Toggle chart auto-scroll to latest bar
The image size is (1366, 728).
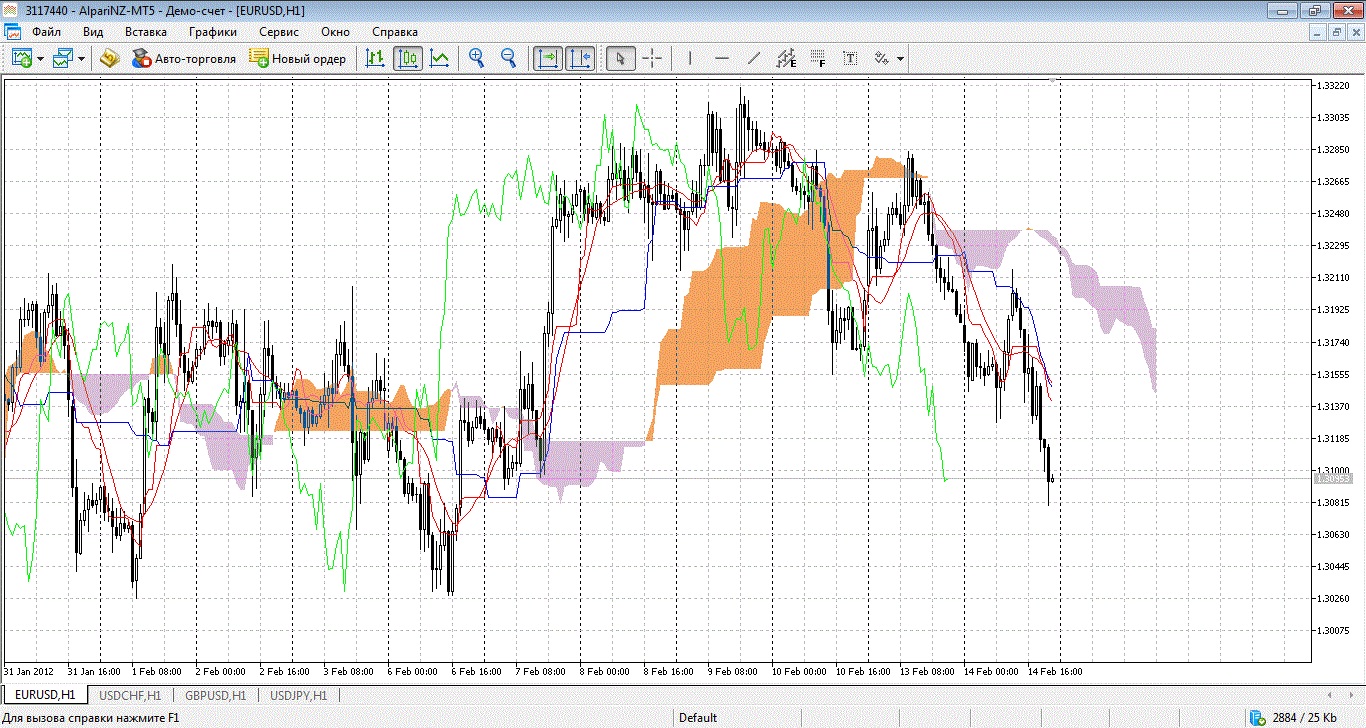(x=547, y=59)
